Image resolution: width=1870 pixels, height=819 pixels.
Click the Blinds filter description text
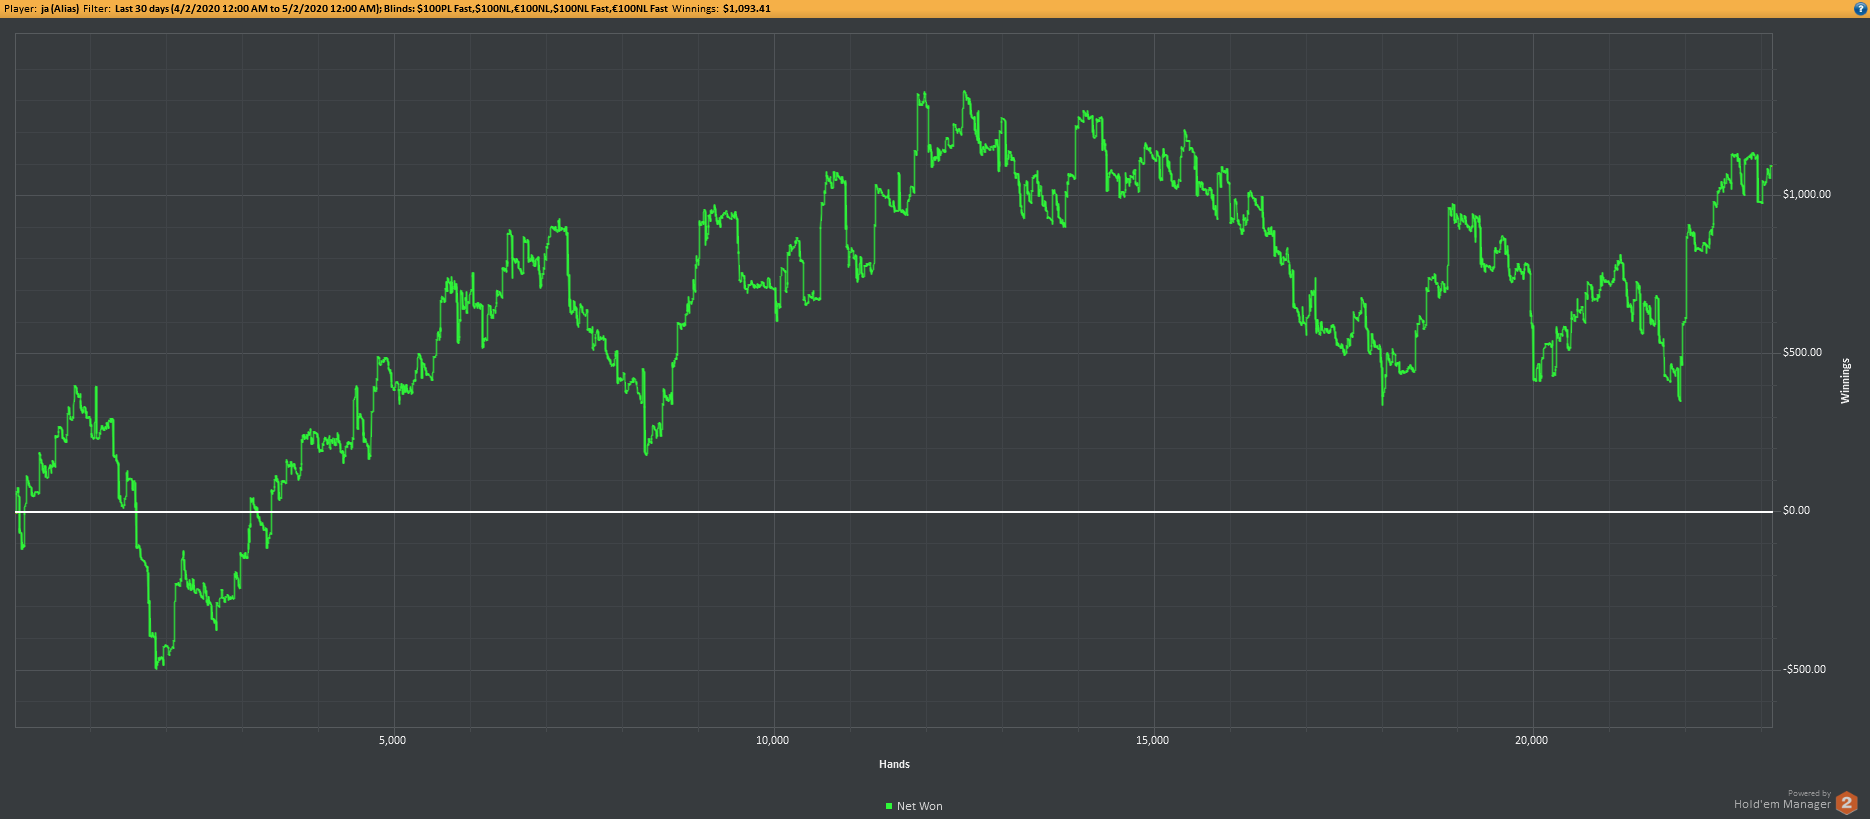526,9
